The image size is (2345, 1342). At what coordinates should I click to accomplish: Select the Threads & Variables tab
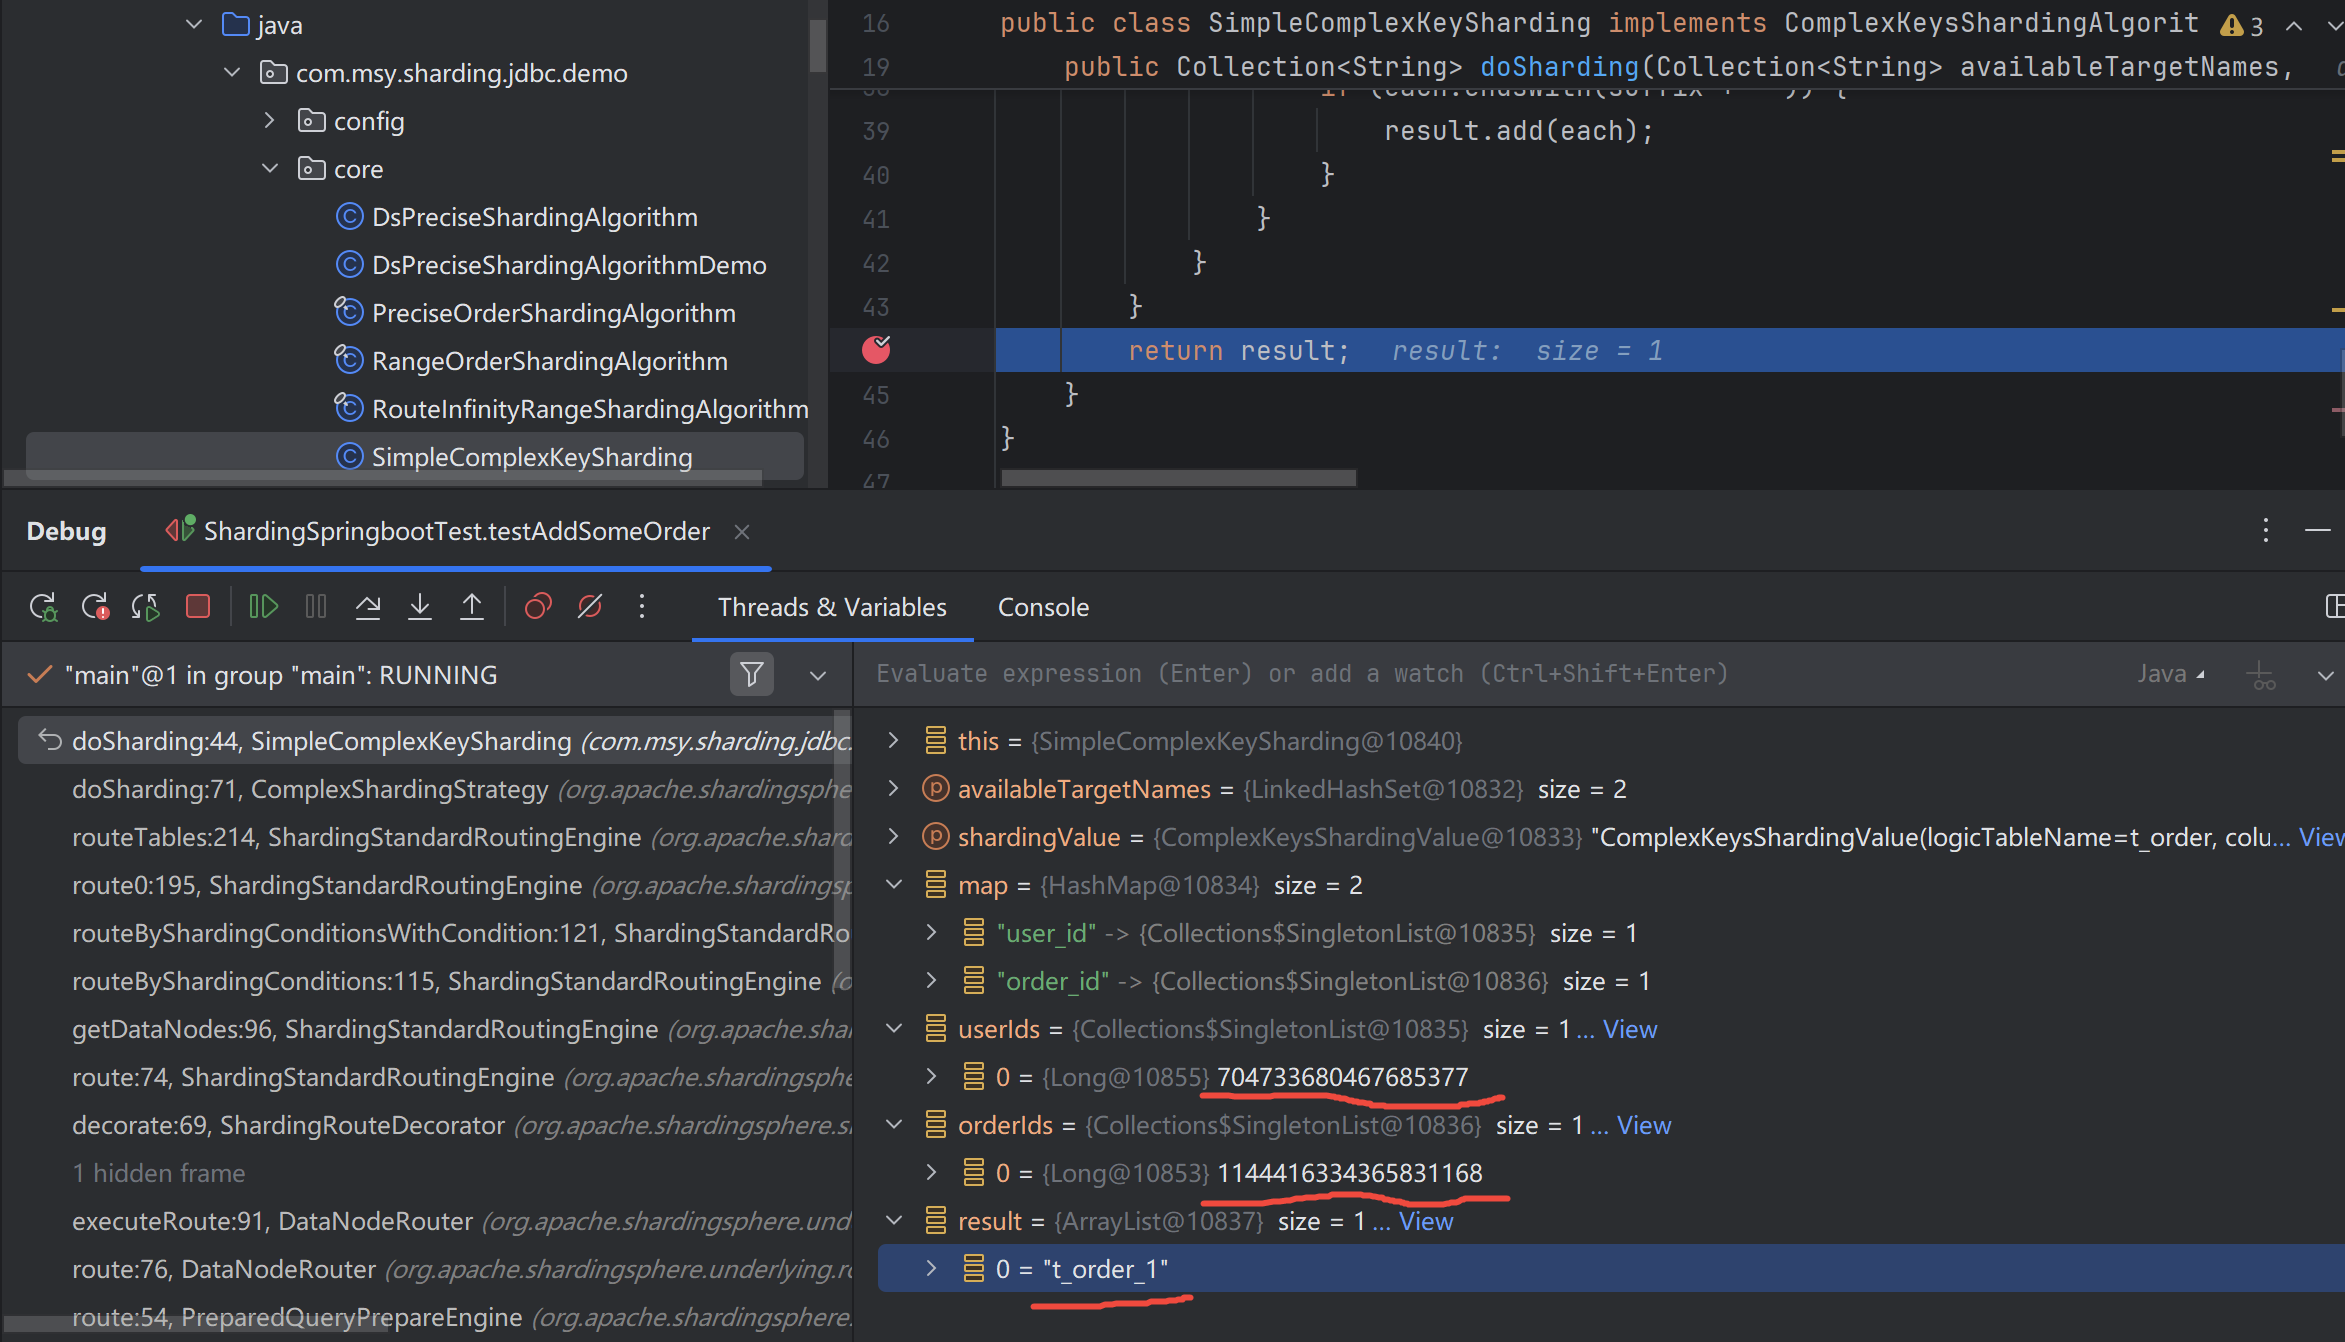831,607
